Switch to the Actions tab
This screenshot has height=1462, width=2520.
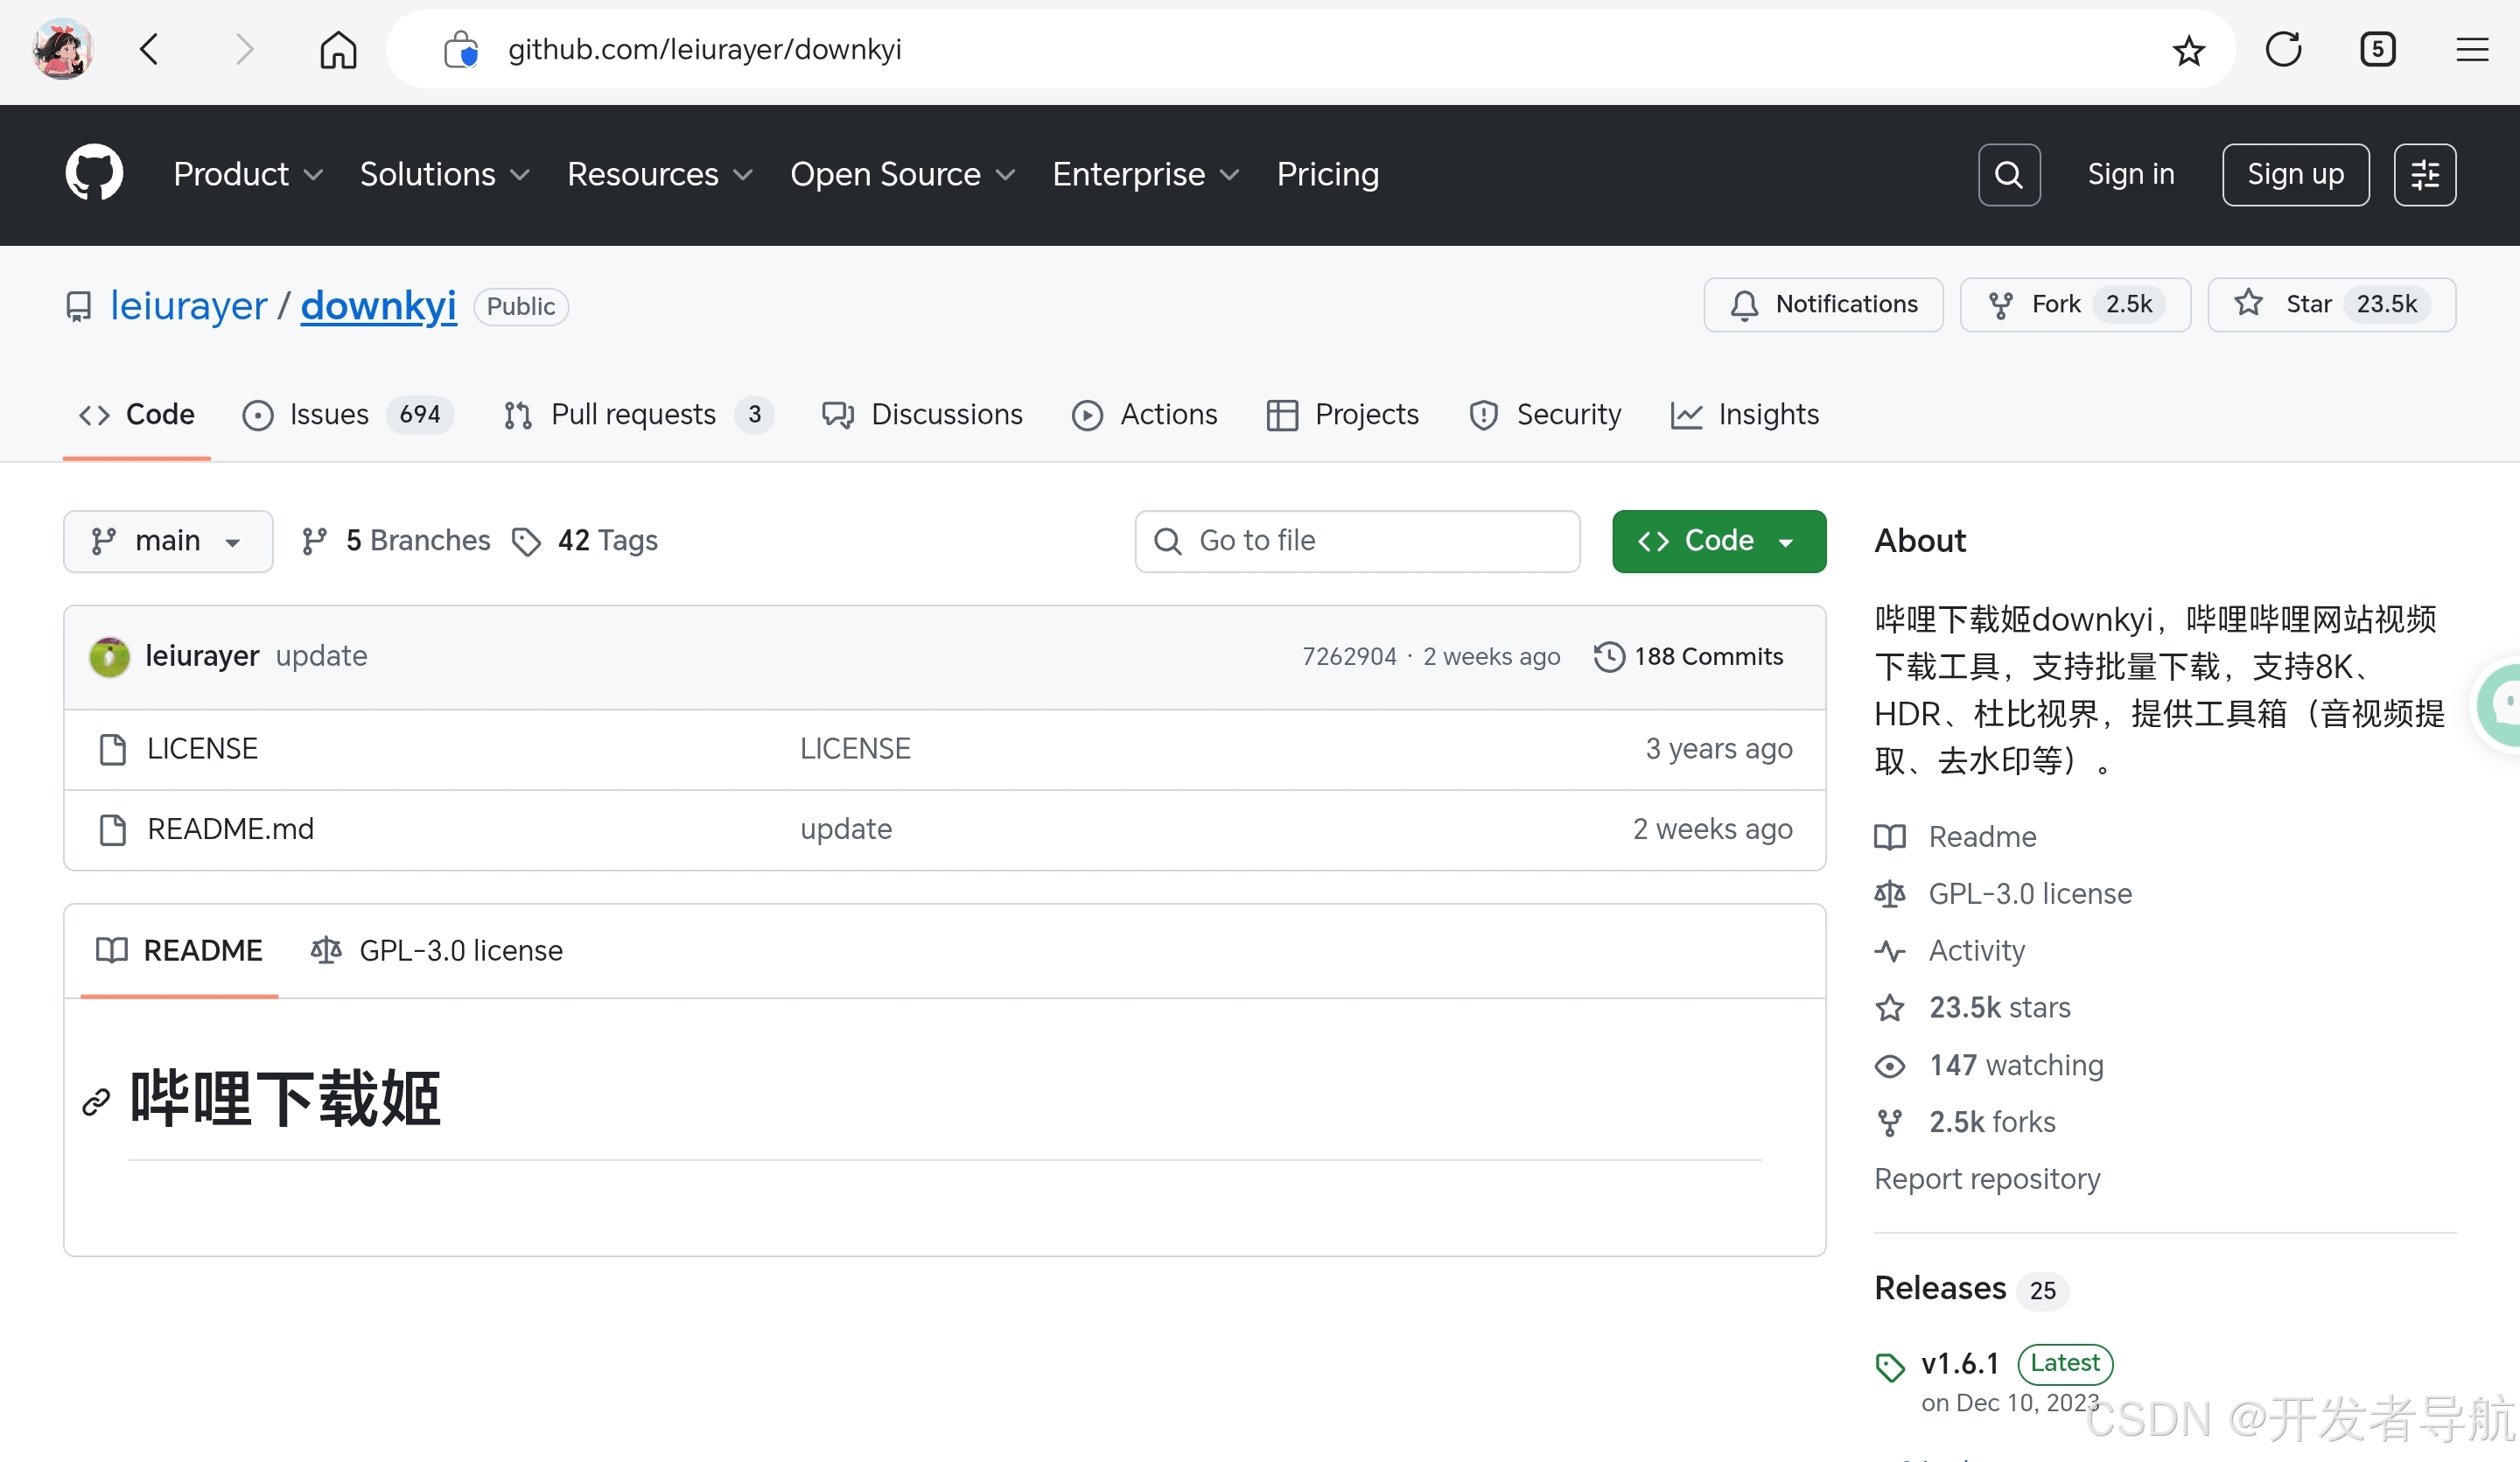tap(1145, 415)
